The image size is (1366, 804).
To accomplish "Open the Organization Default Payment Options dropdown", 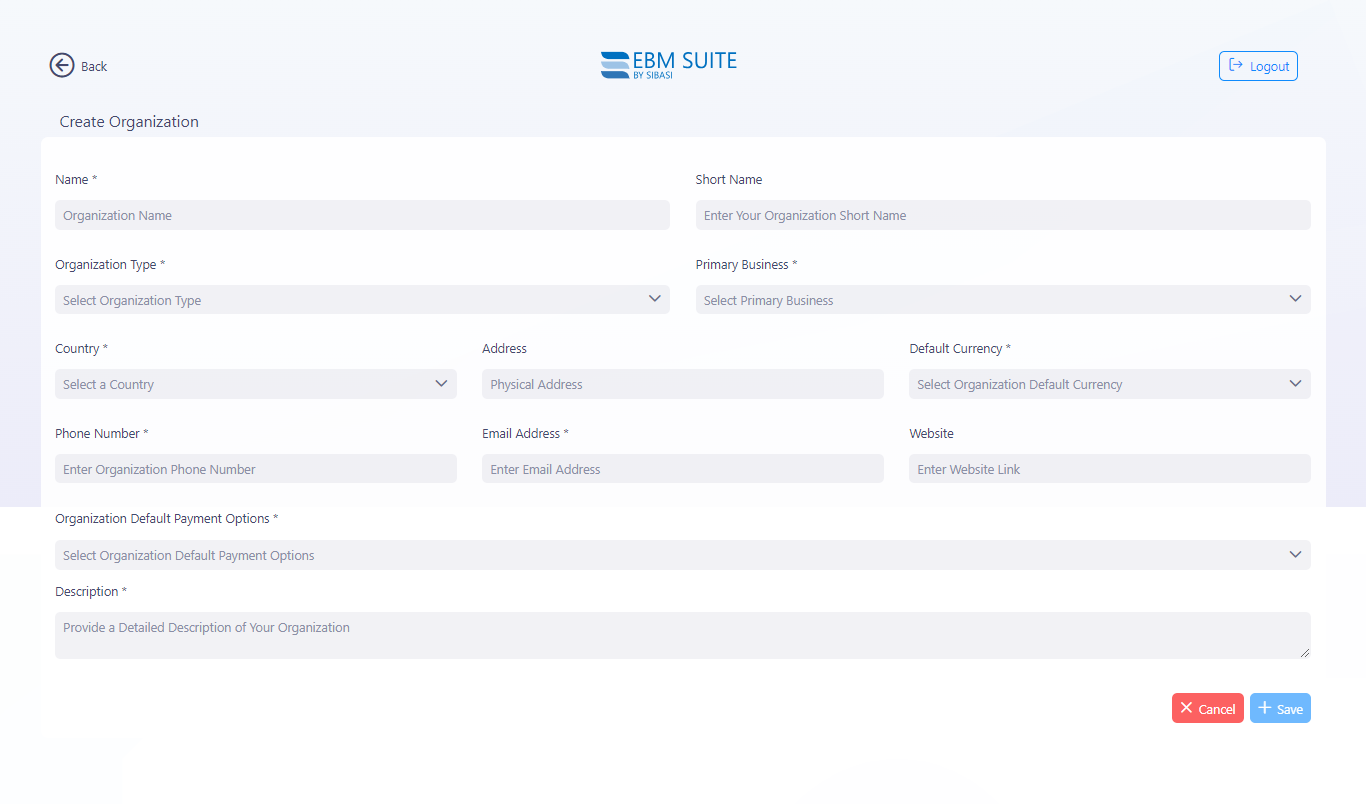I will tap(683, 554).
